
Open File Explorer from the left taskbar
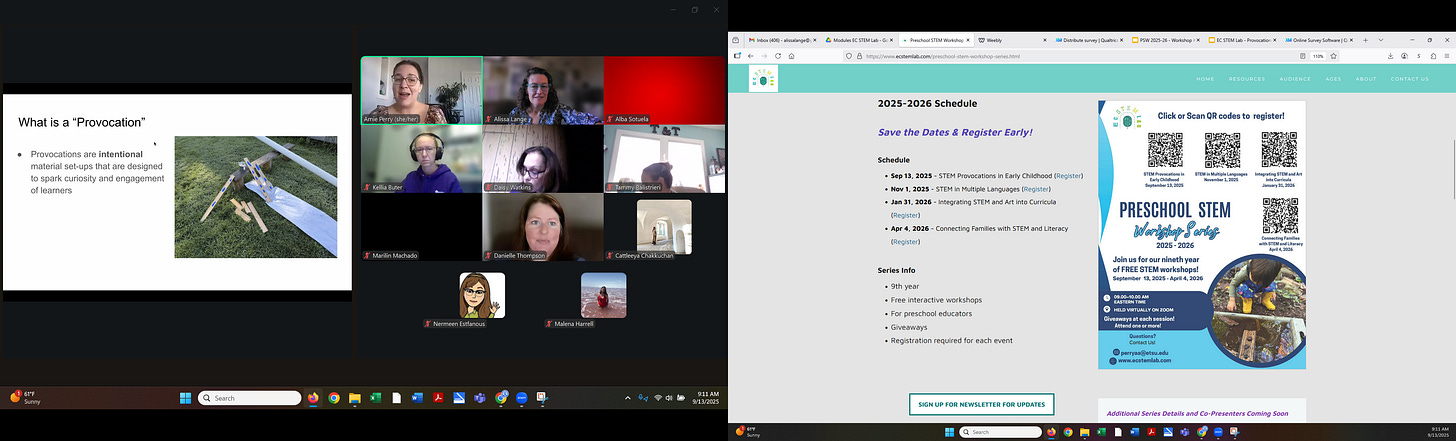[355, 398]
